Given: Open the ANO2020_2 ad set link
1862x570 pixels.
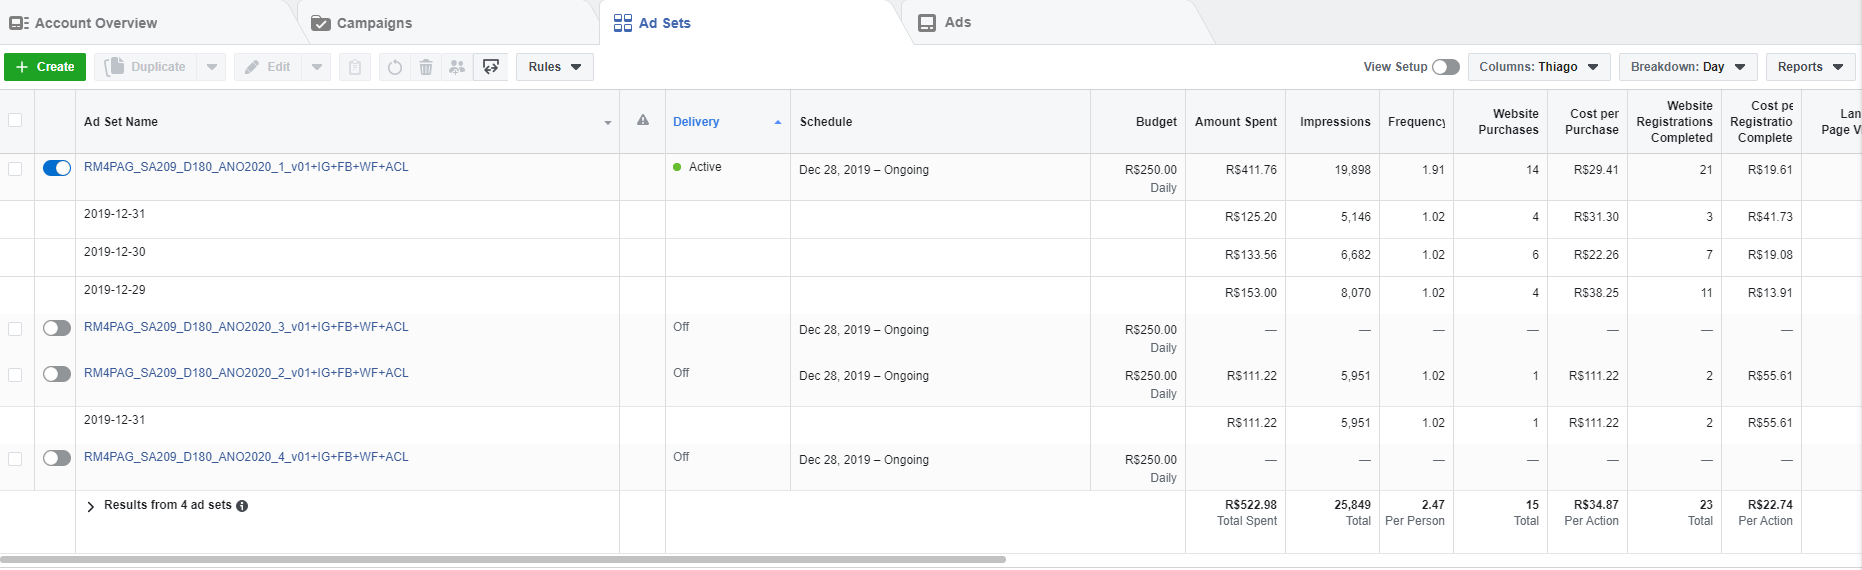Looking at the screenshot, I should (246, 373).
